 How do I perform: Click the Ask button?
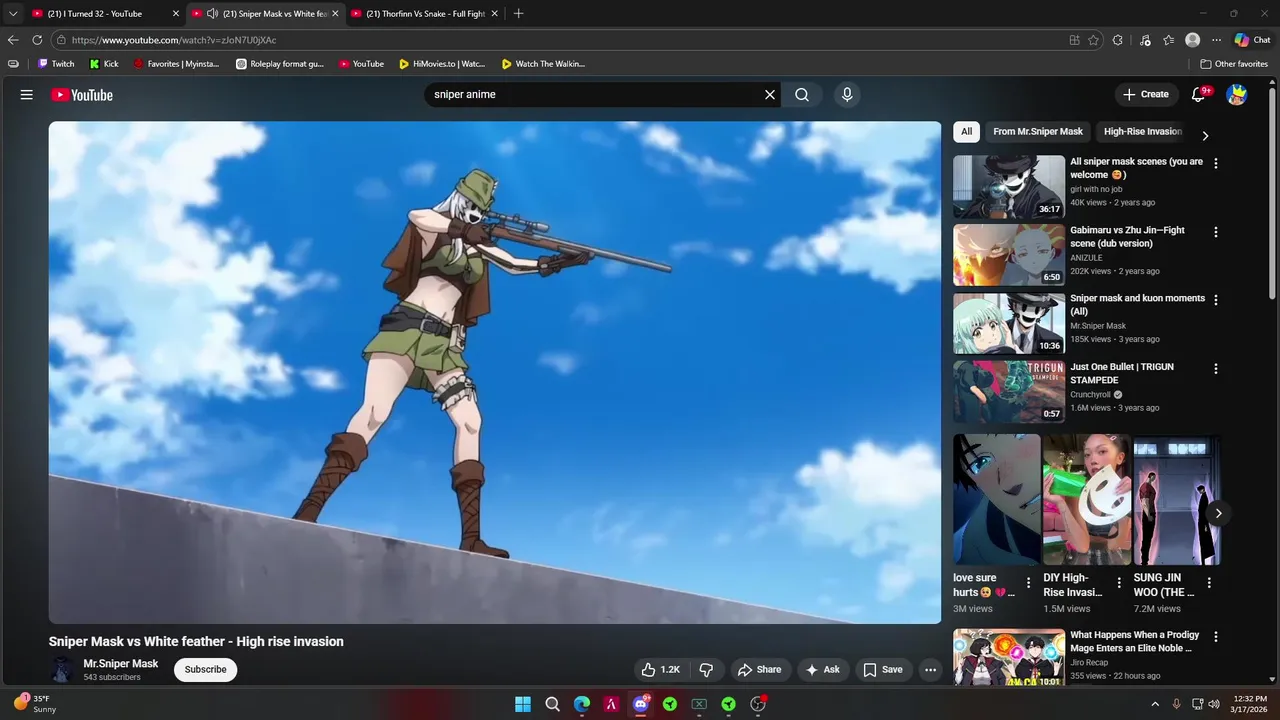tap(823, 669)
